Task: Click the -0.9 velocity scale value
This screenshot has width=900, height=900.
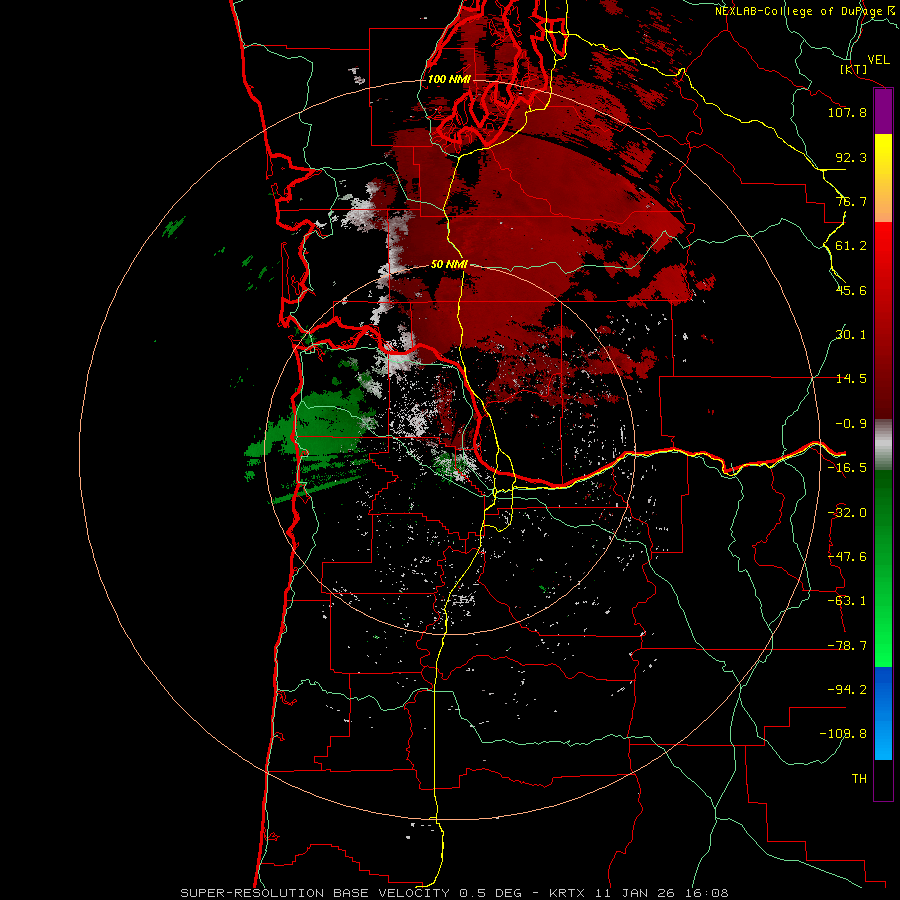Action: click(851, 424)
